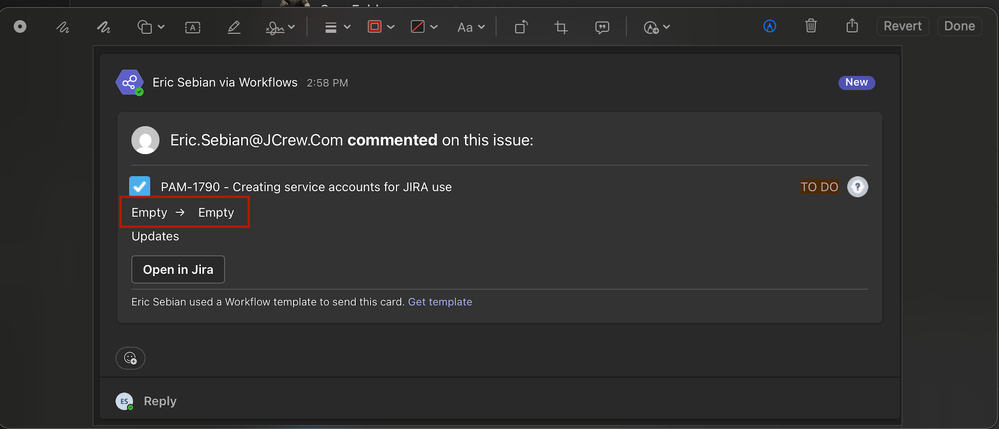Viewport: 999px width, 429px height.
Task: Select the Crop tool
Action: point(561,27)
